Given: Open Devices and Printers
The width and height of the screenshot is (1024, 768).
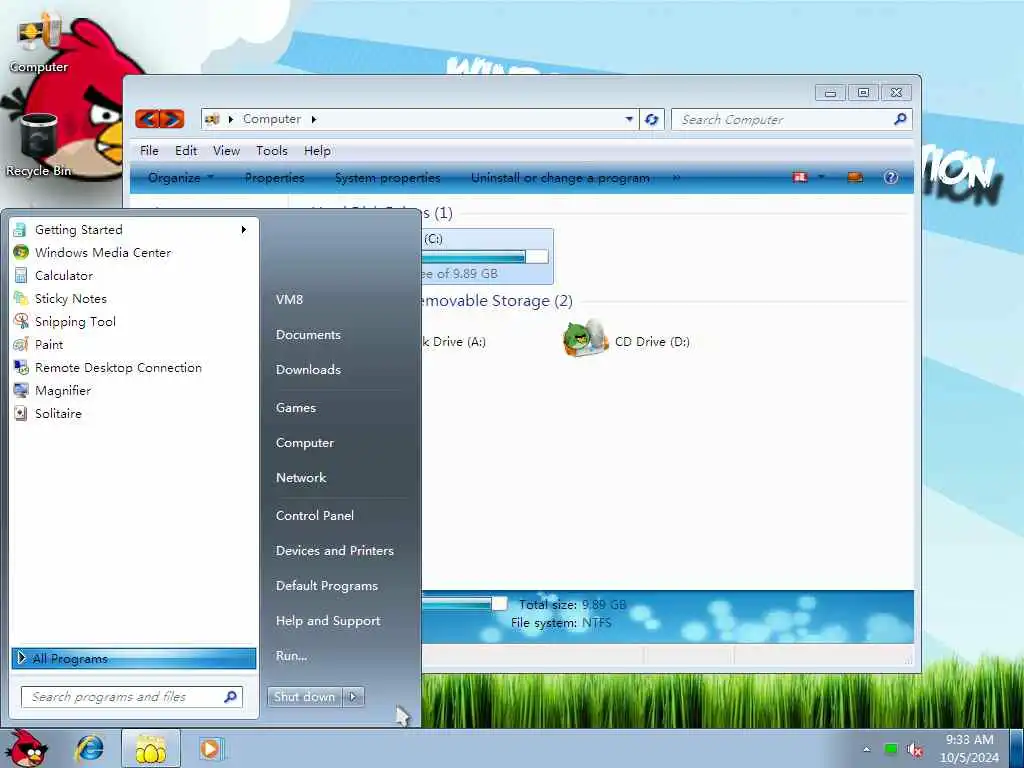Looking at the screenshot, I should 335,551.
